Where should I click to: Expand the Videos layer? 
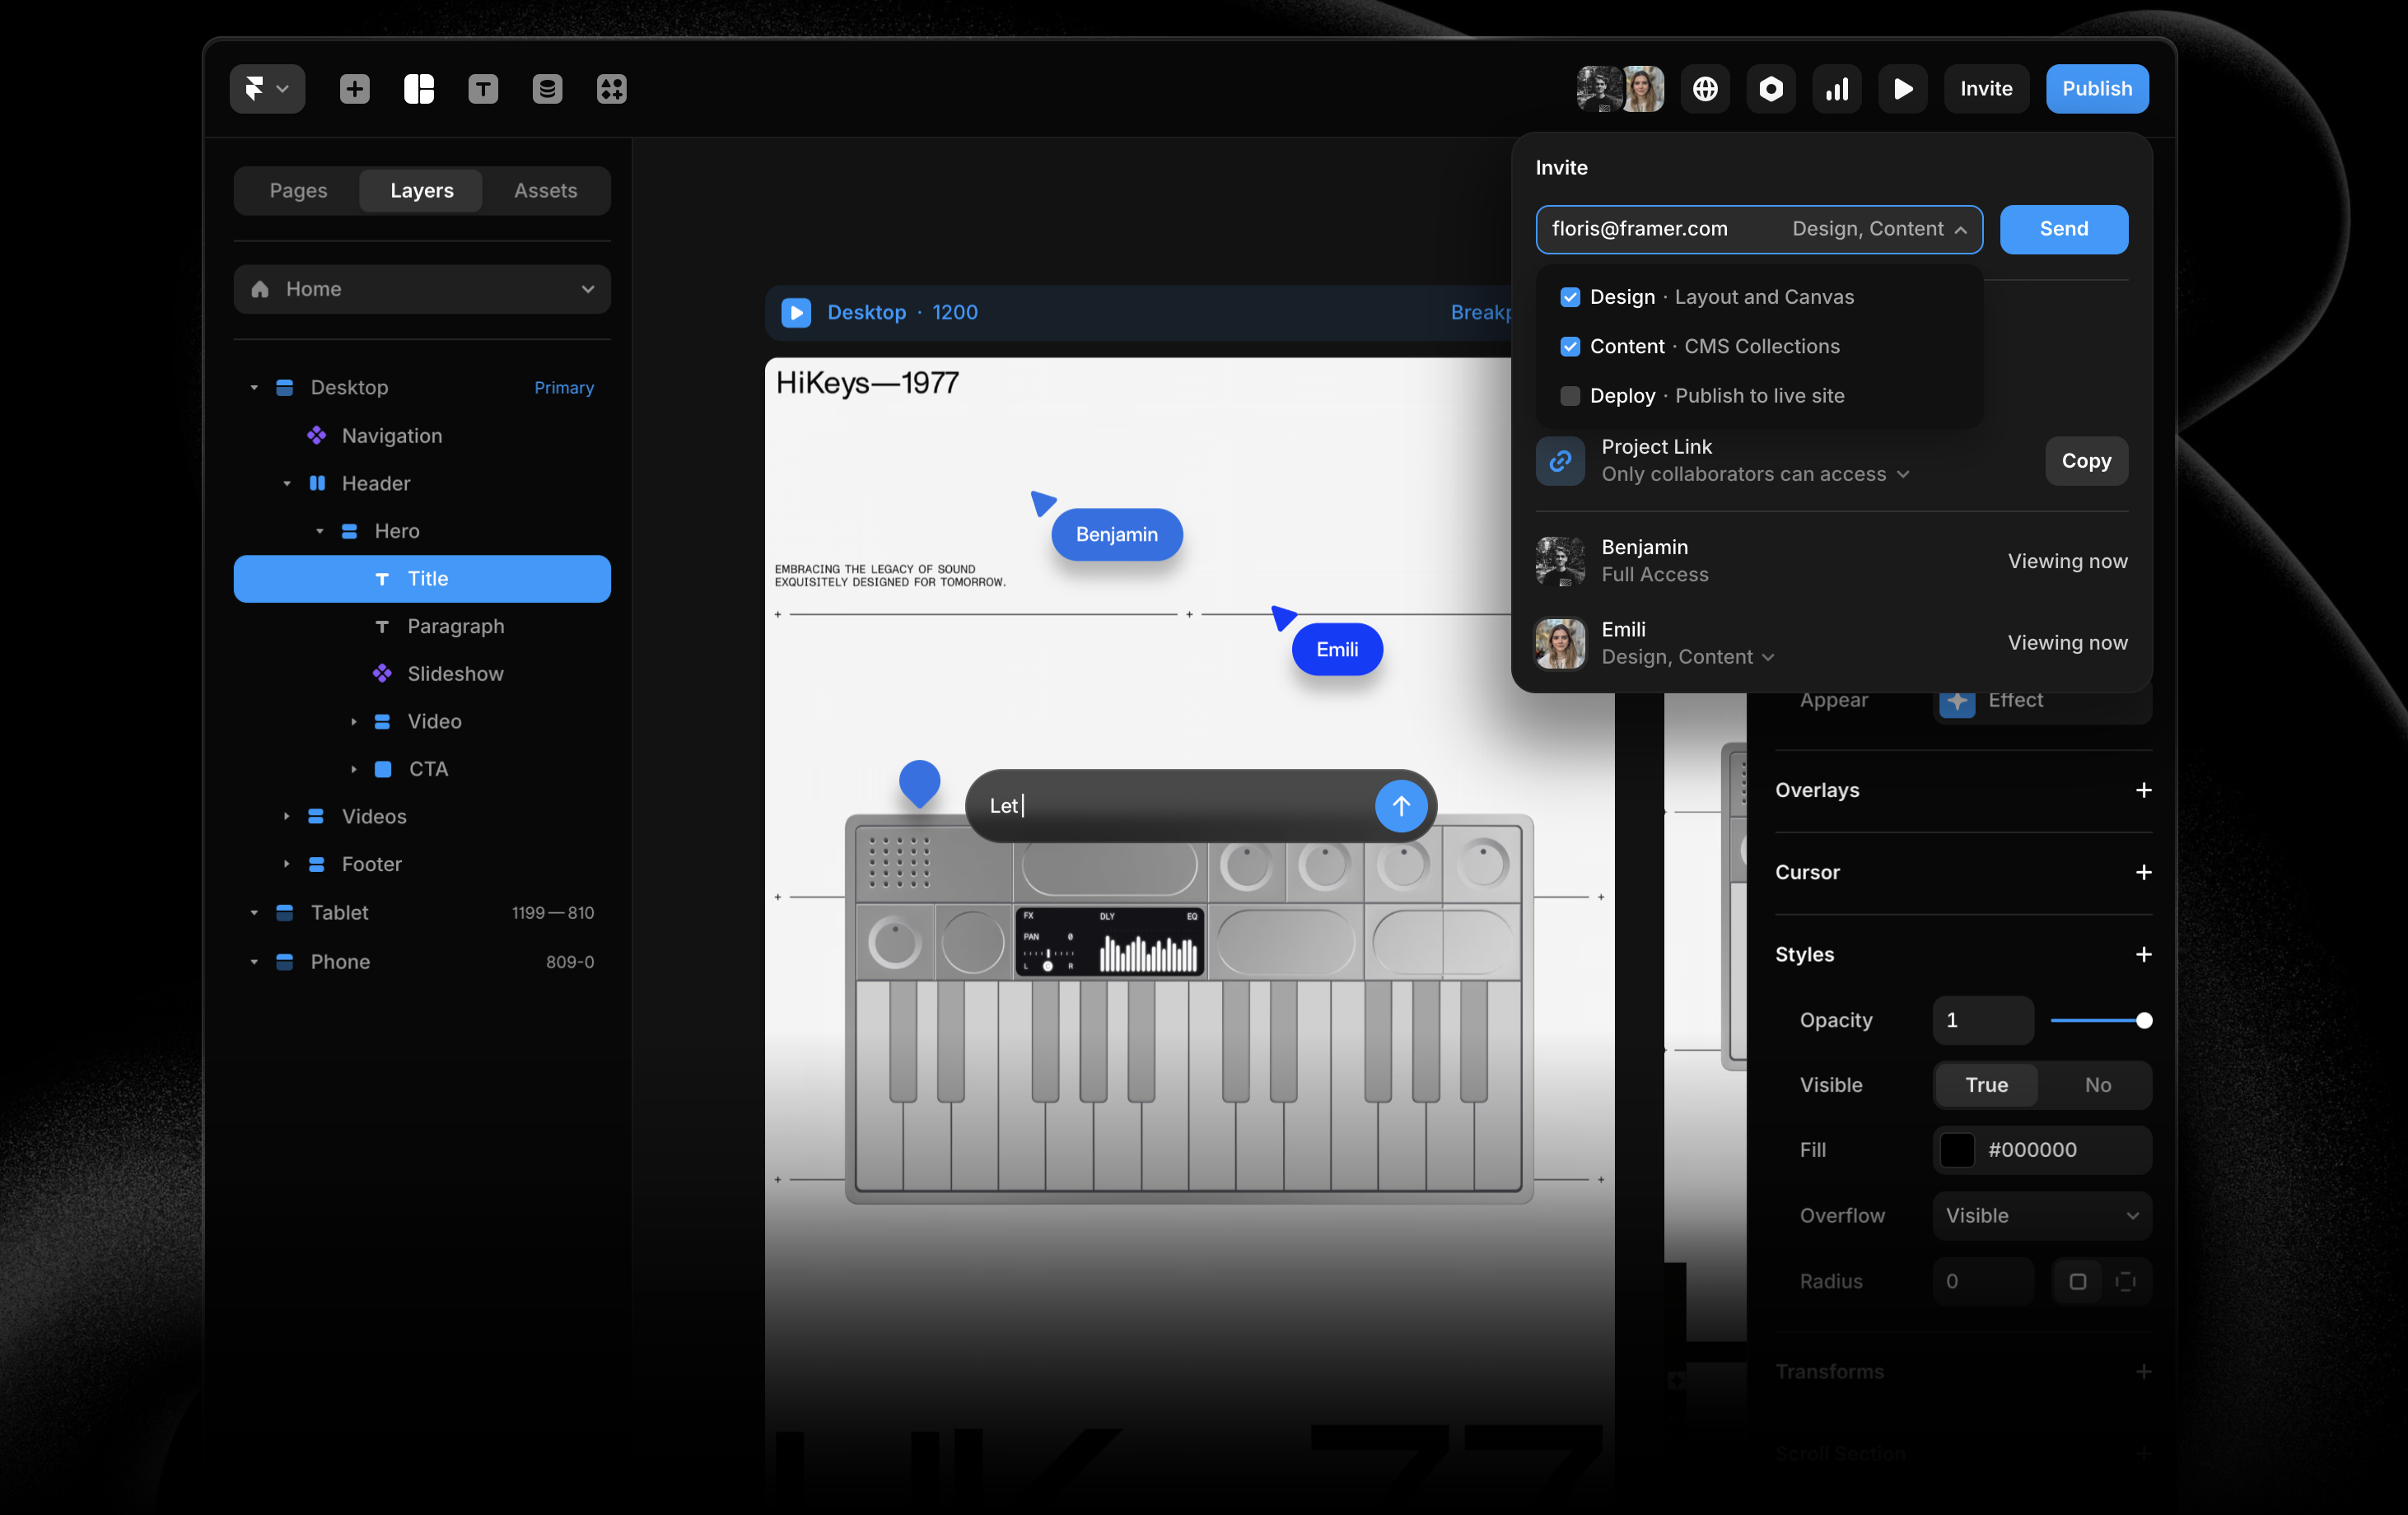[x=286, y=816]
